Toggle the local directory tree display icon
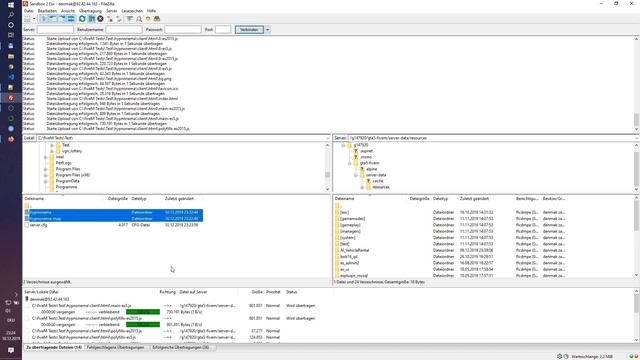This screenshot has width=640, height=360. [53, 19]
